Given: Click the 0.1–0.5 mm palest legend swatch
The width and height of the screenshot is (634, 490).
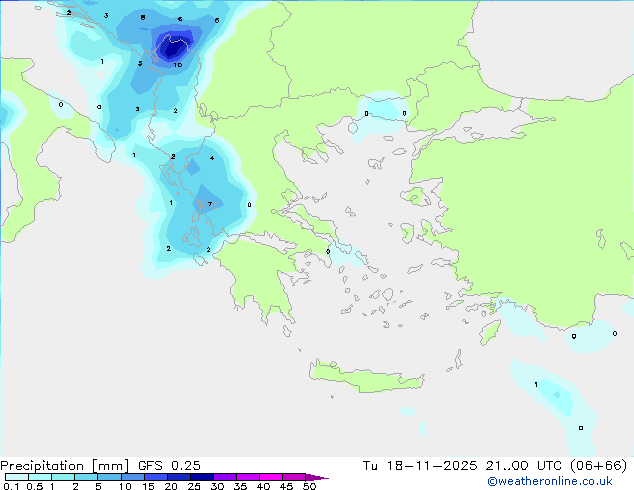Looking at the screenshot, I should pos(17,477).
